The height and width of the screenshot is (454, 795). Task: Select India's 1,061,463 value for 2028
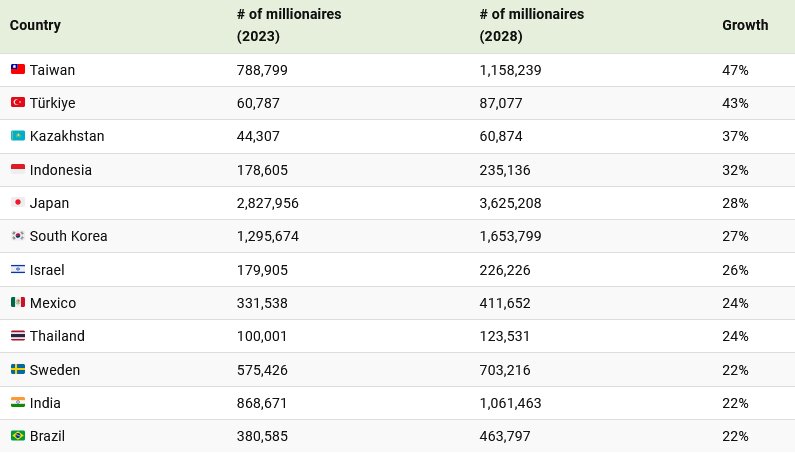511,403
